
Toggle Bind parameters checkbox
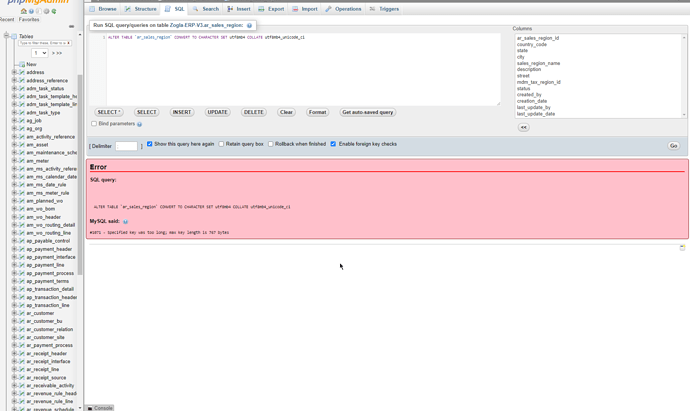click(94, 124)
